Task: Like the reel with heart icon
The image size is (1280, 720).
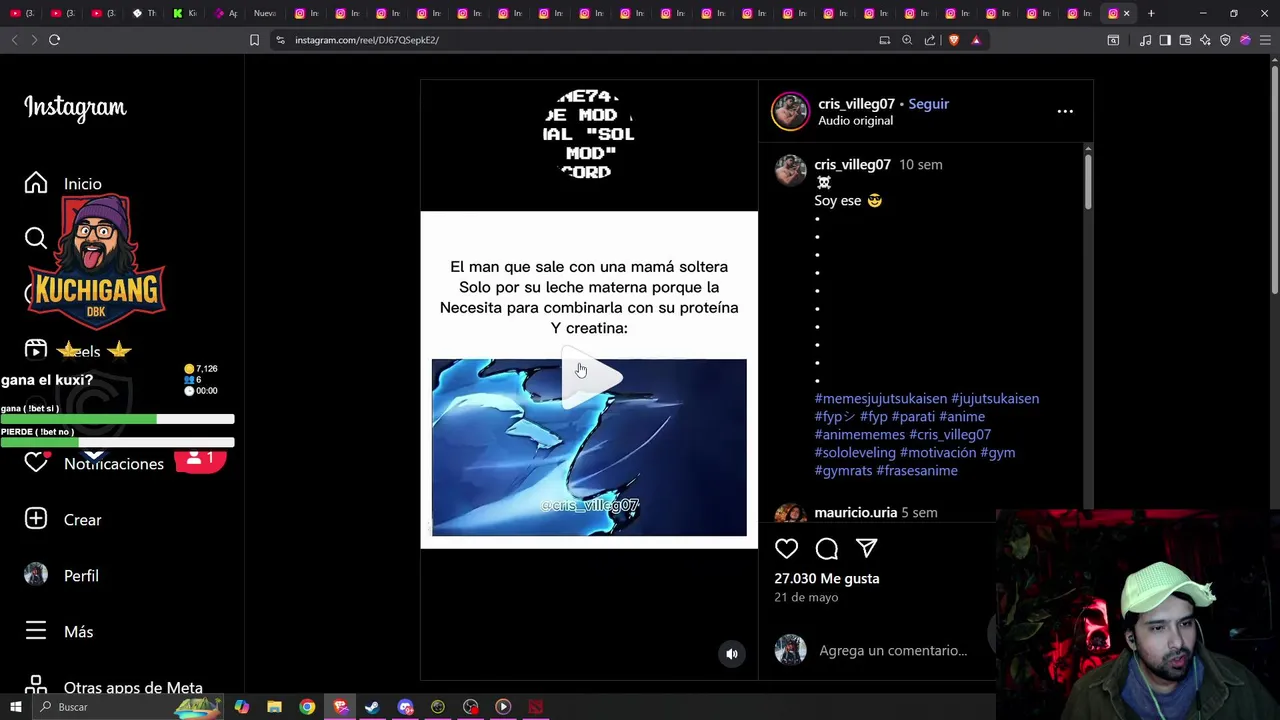Action: [787, 548]
